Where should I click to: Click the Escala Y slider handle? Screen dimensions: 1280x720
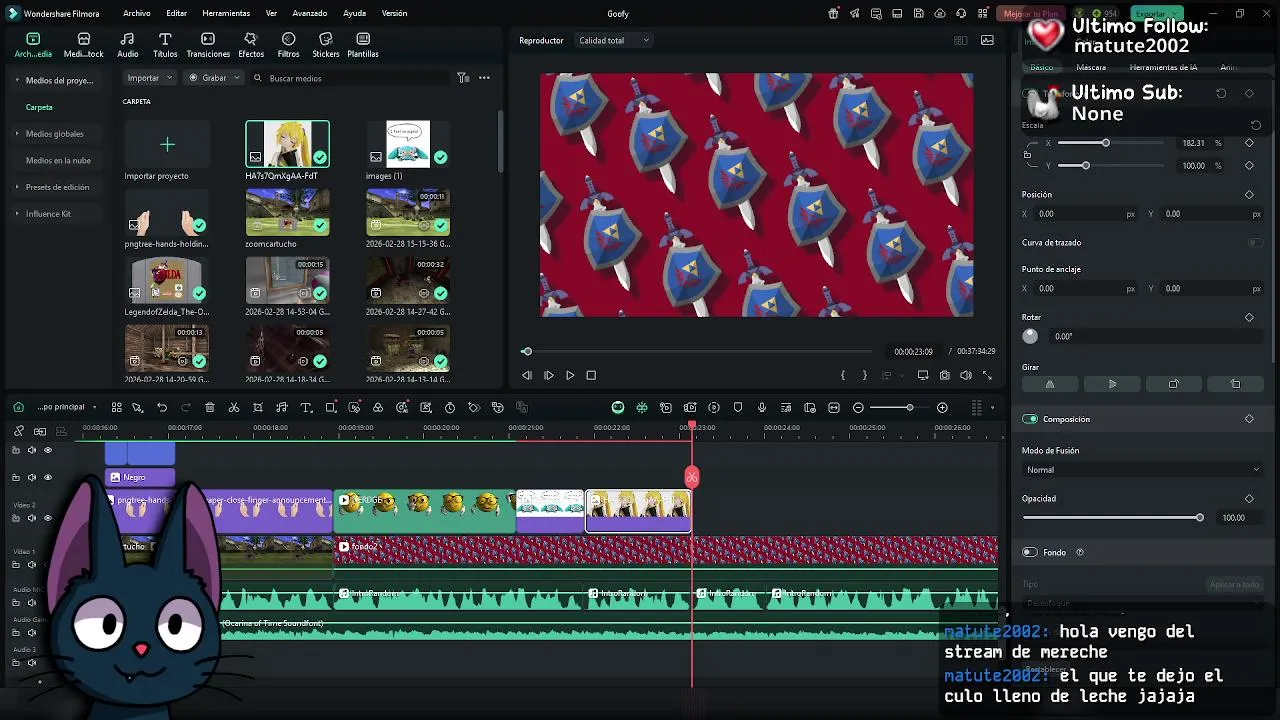(1086, 165)
